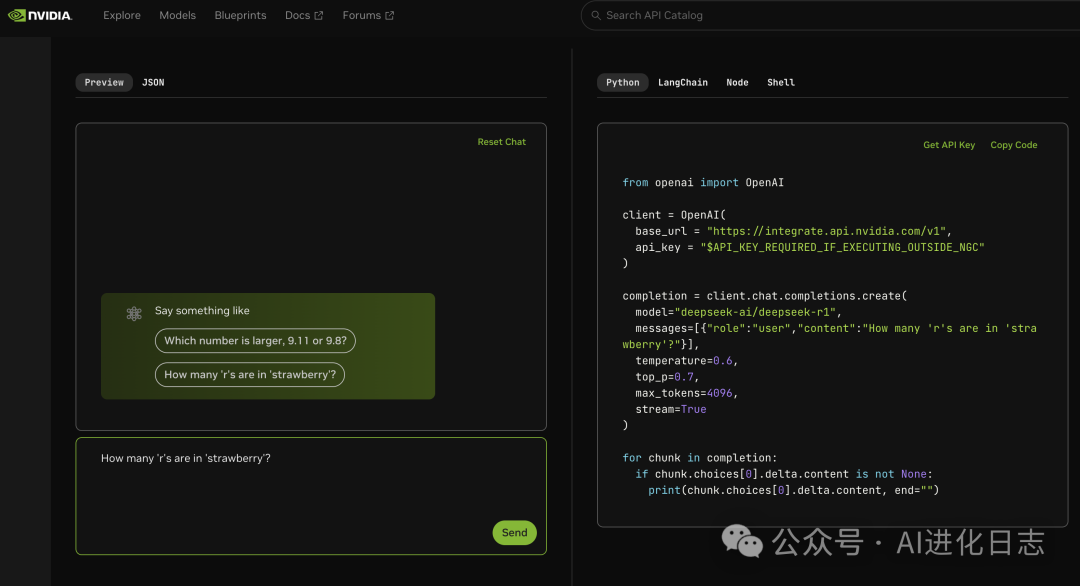This screenshot has height=586, width=1080.
Task: Select the Python code tab
Action: tap(623, 83)
